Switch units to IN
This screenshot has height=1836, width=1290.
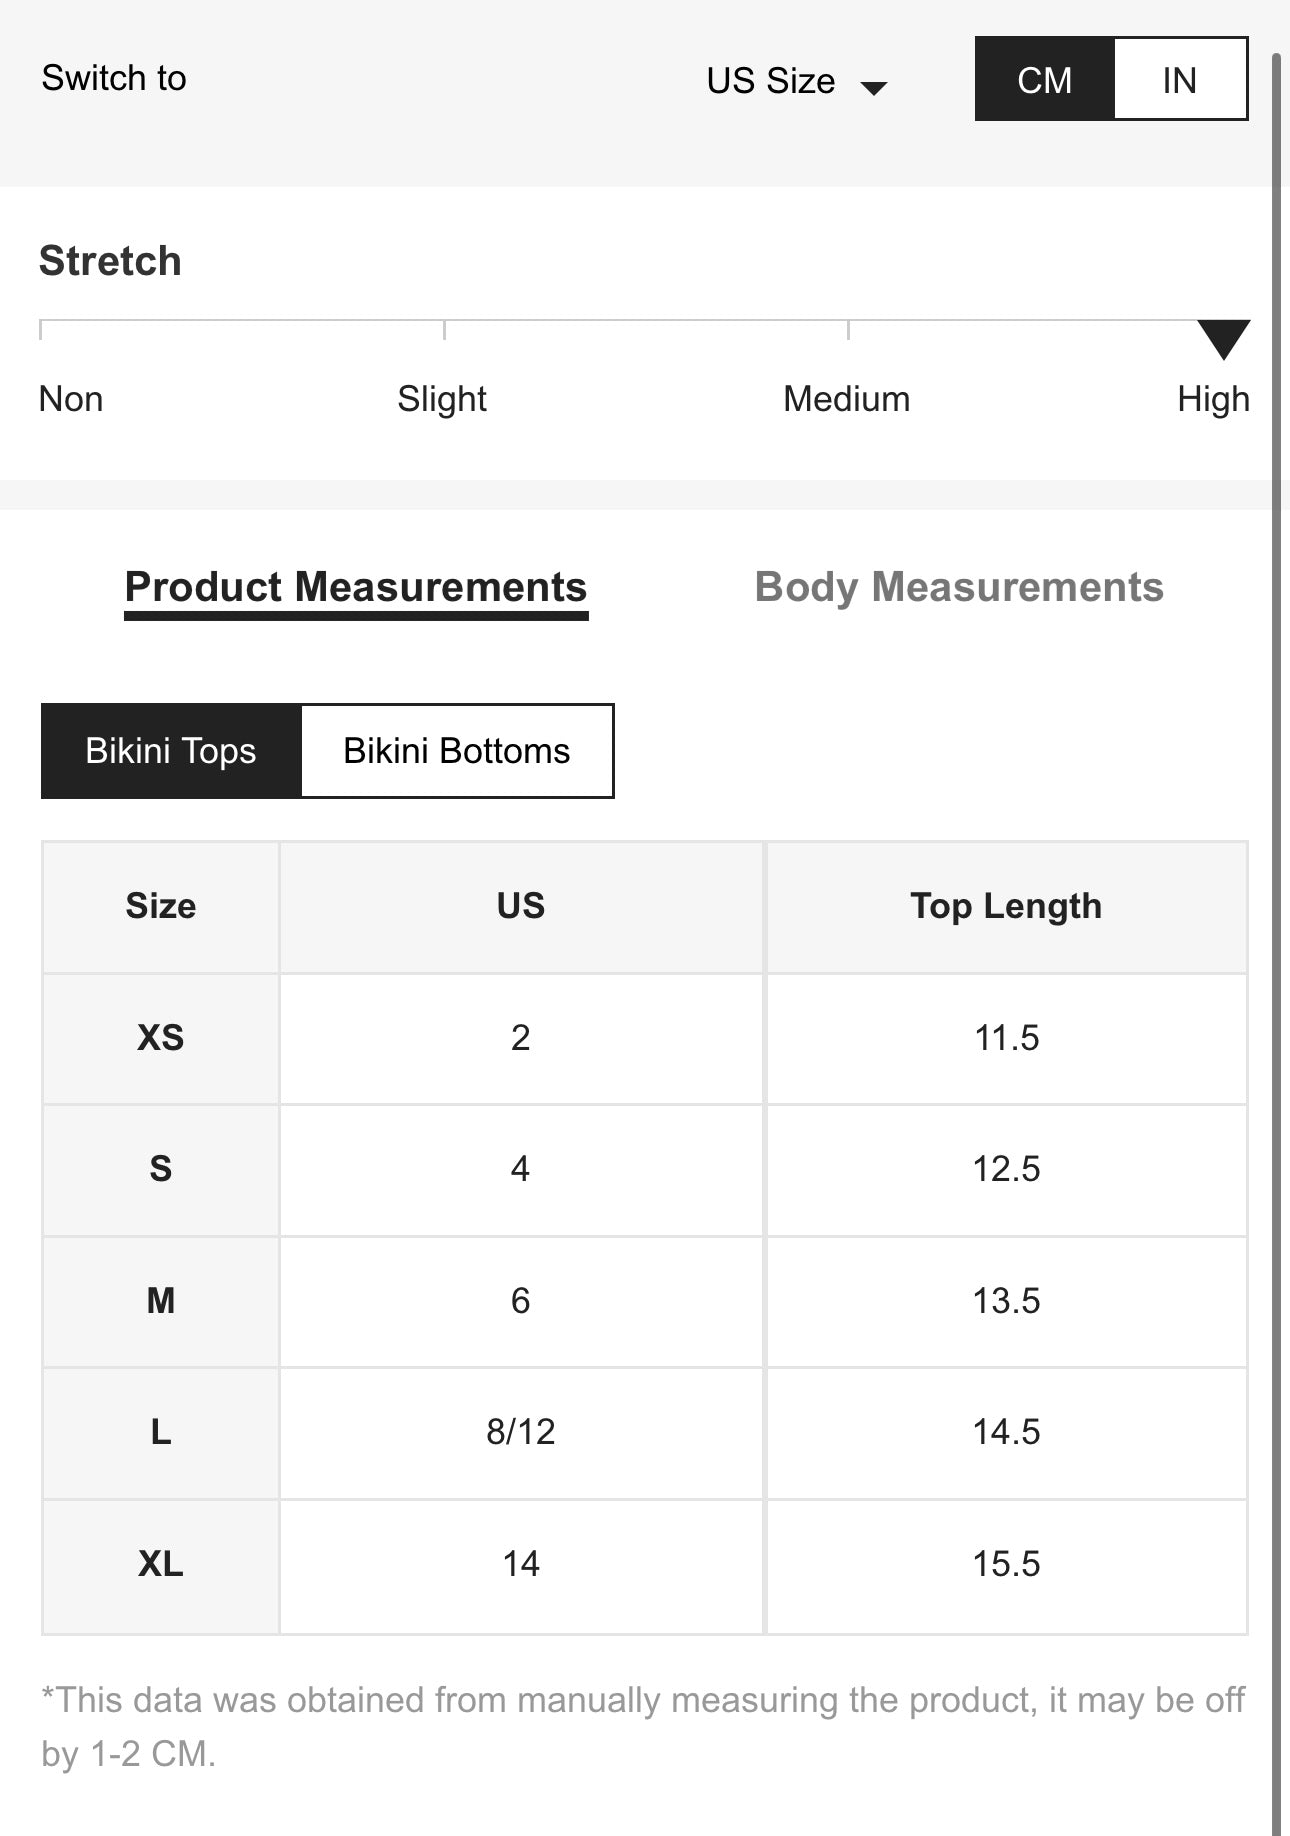[1180, 80]
